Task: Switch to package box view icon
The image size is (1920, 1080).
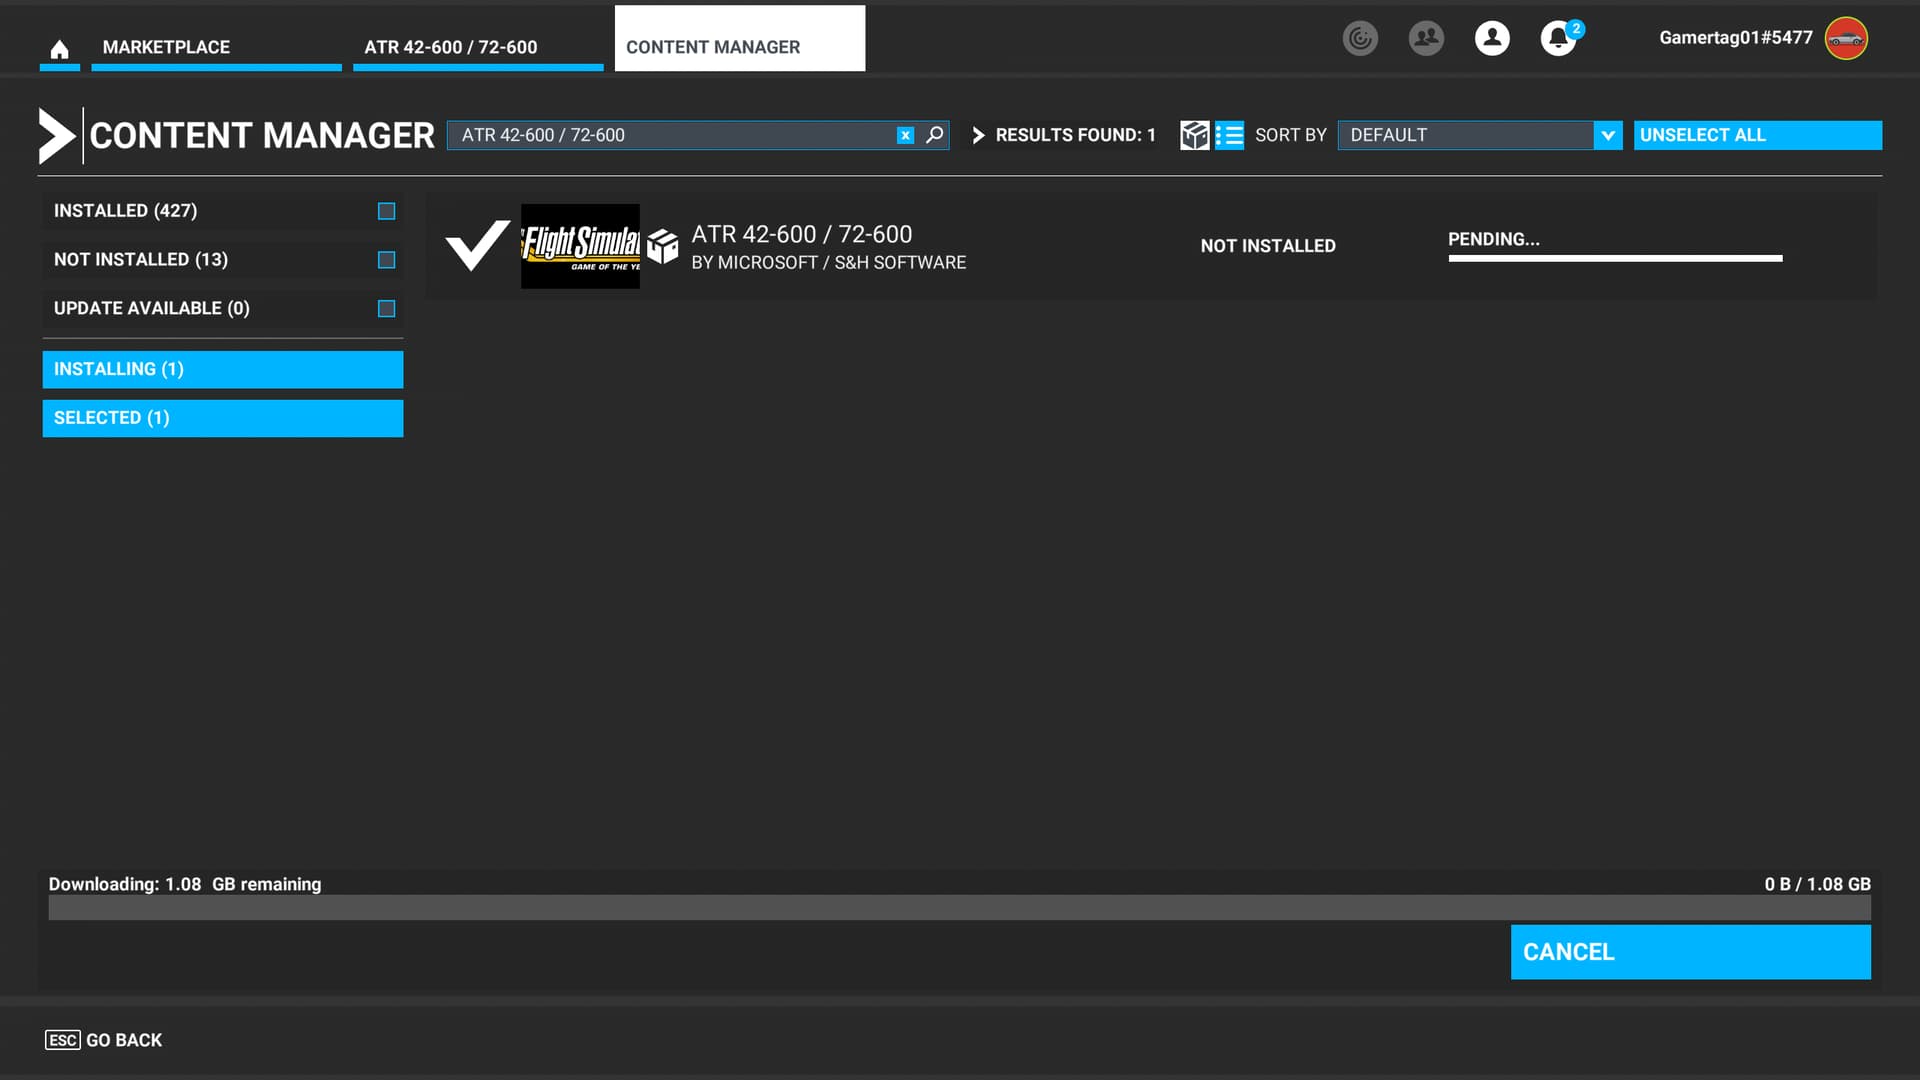Action: (1194, 135)
